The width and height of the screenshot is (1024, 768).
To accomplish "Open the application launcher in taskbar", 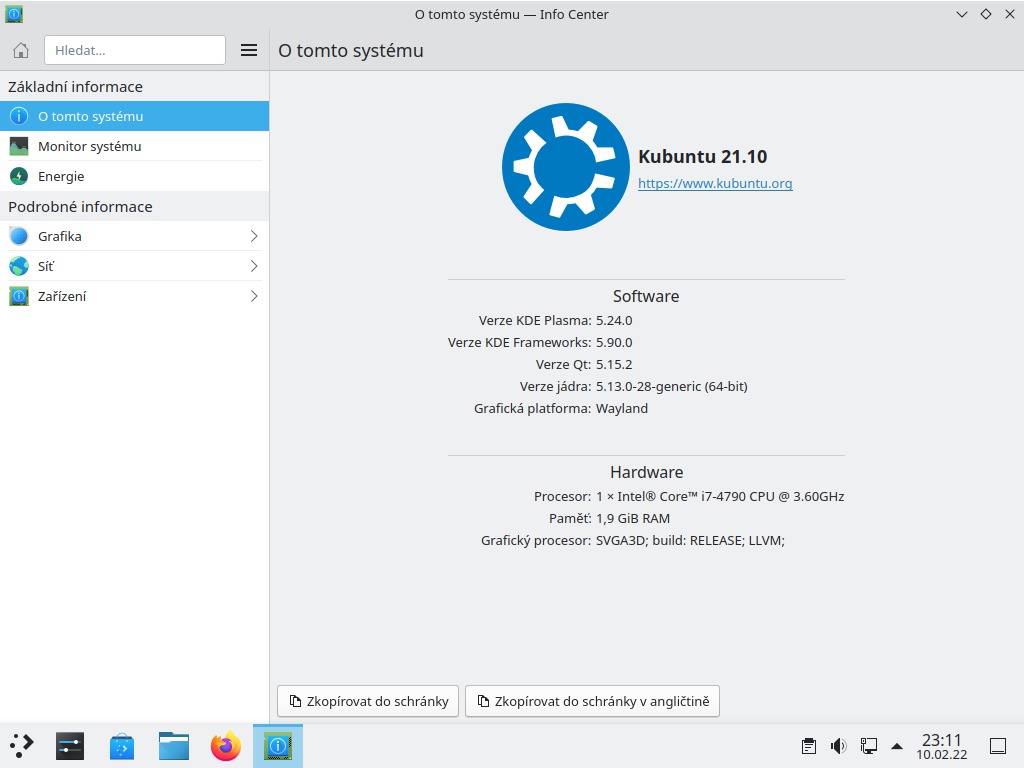I will coord(22,746).
